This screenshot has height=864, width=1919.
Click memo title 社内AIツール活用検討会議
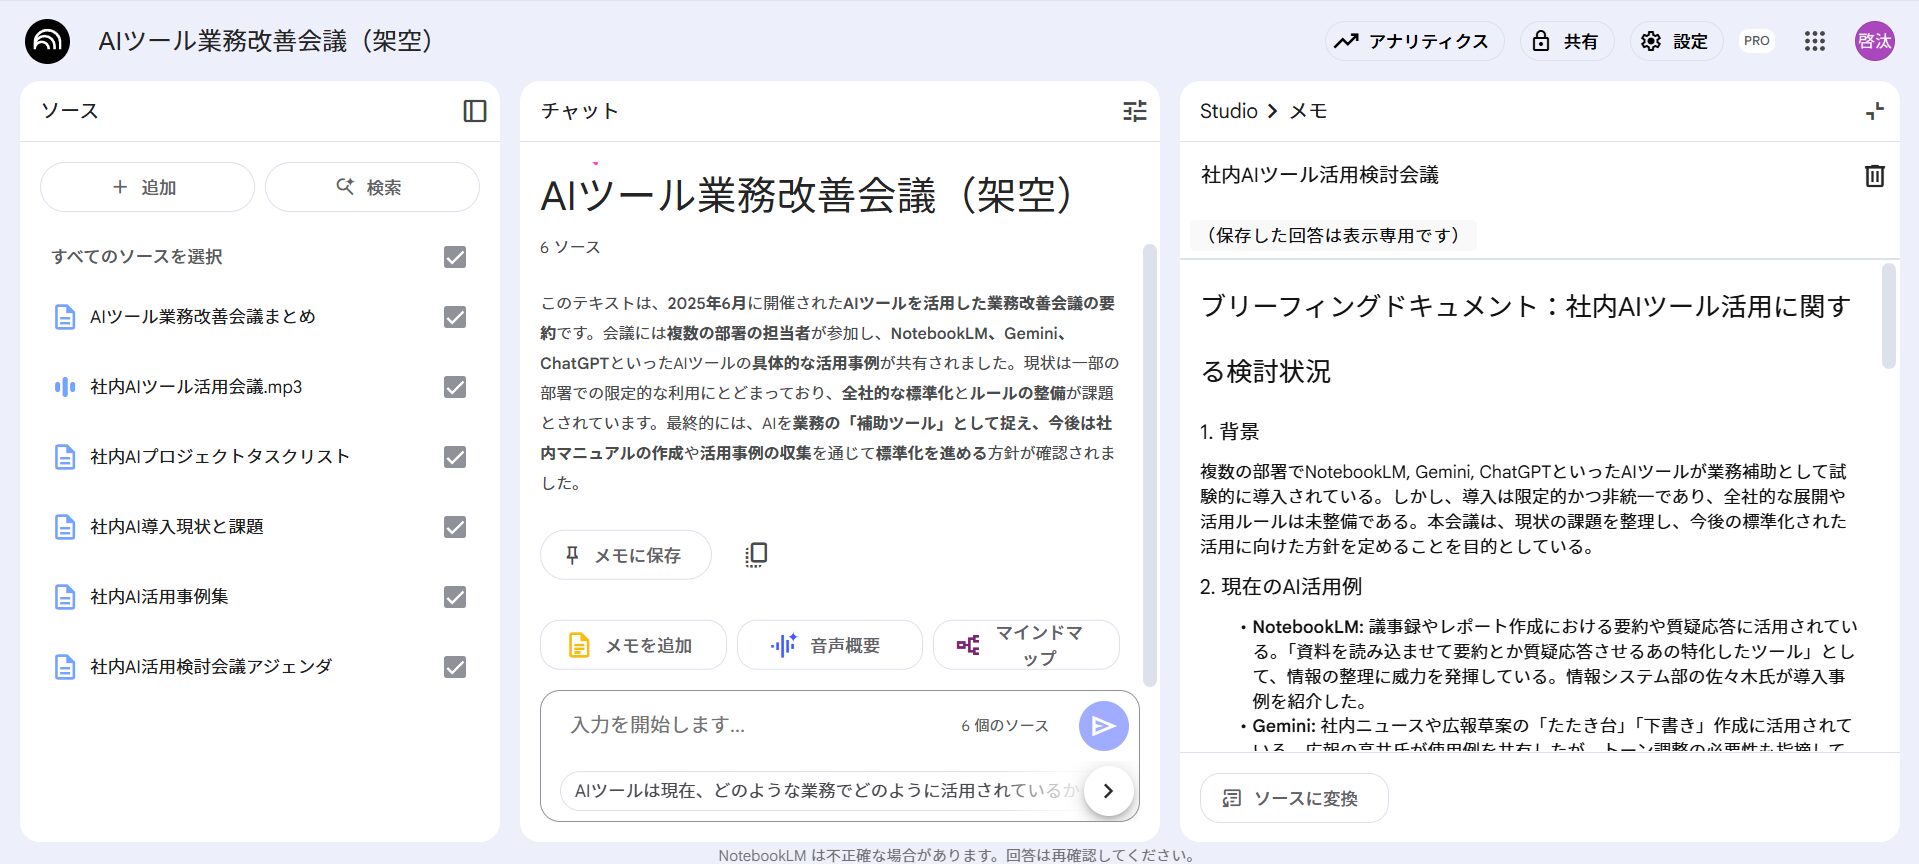tap(1320, 175)
